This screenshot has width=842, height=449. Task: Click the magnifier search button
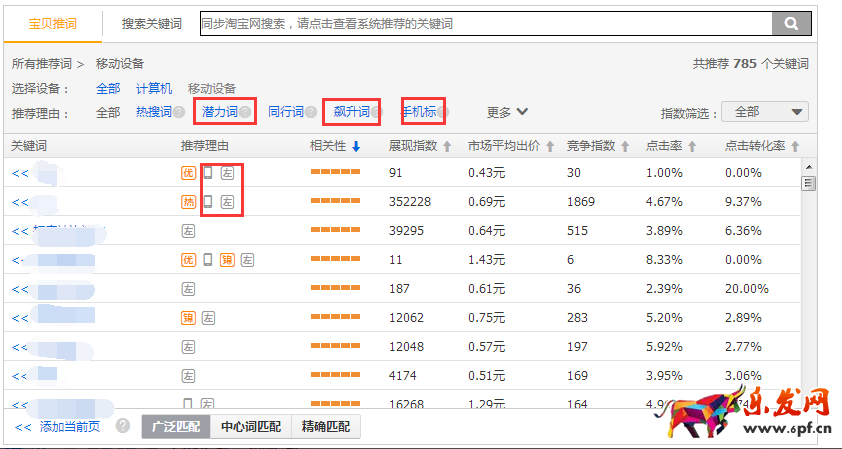point(791,24)
